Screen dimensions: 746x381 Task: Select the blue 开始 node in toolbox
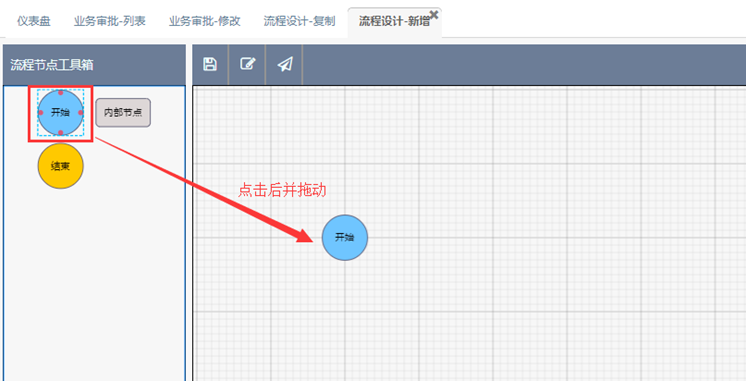pyautogui.click(x=60, y=113)
